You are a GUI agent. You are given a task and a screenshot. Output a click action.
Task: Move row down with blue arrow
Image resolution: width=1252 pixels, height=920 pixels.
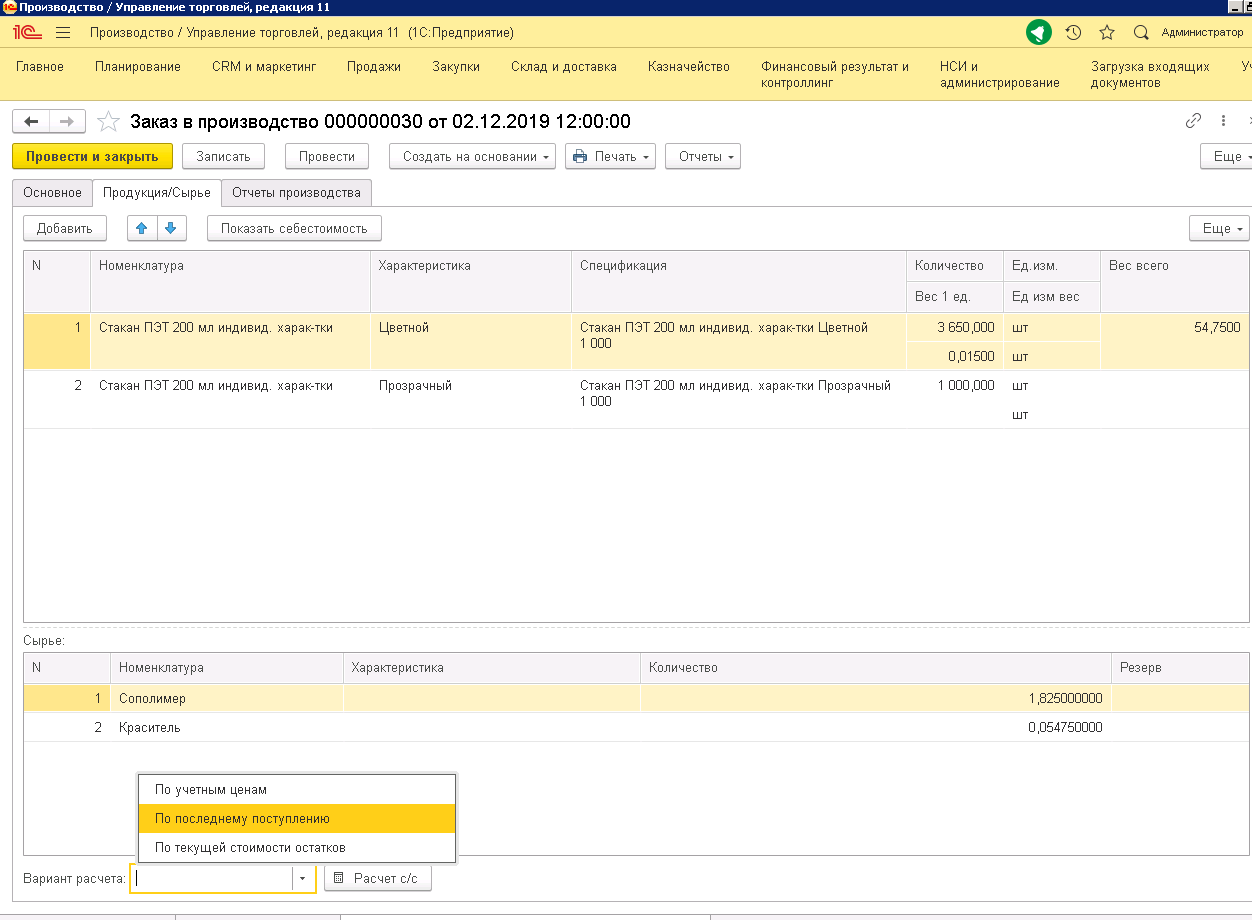pyautogui.click(x=171, y=229)
